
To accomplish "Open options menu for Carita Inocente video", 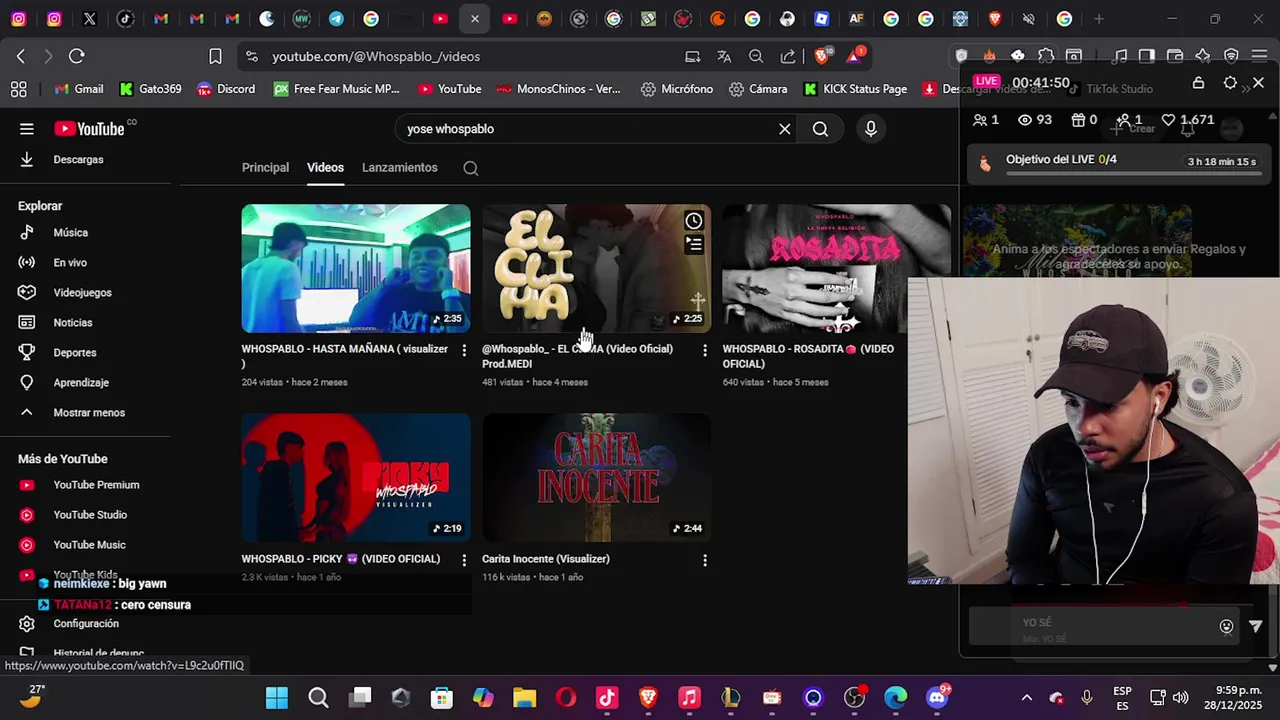I will tap(705, 560).
